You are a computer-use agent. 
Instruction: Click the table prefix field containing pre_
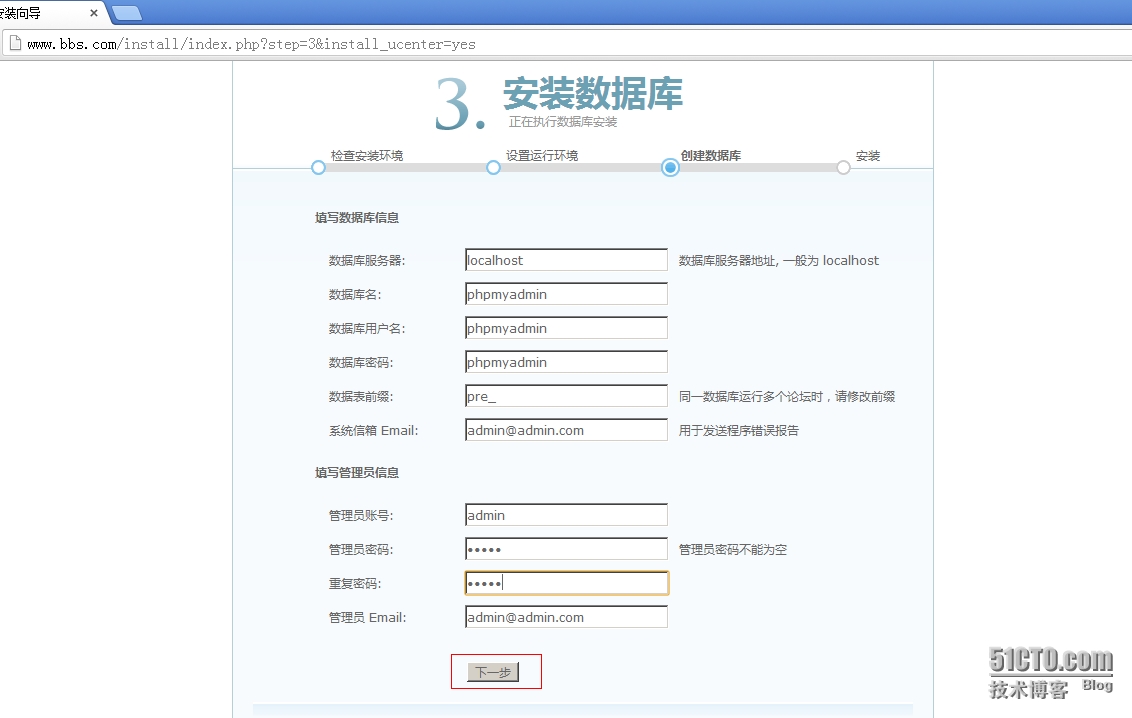[x=566, y=395]
